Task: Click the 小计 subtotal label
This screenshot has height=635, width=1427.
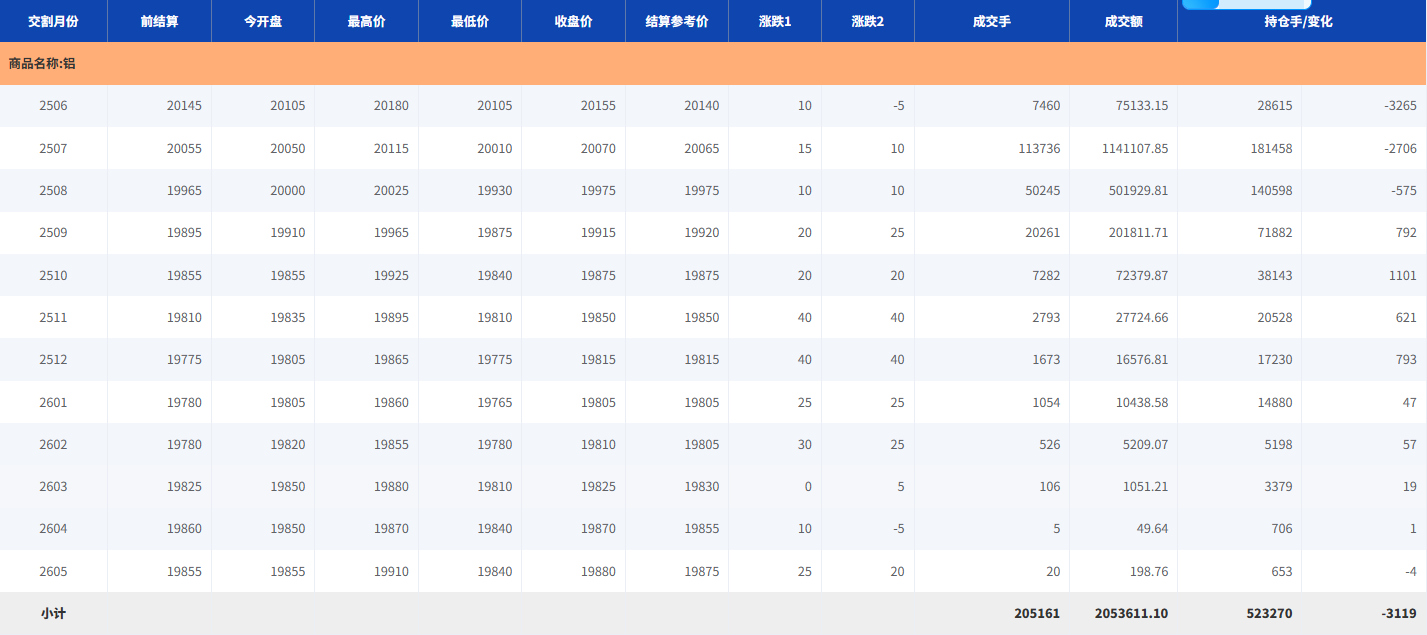Action: [x=53, y=613]
